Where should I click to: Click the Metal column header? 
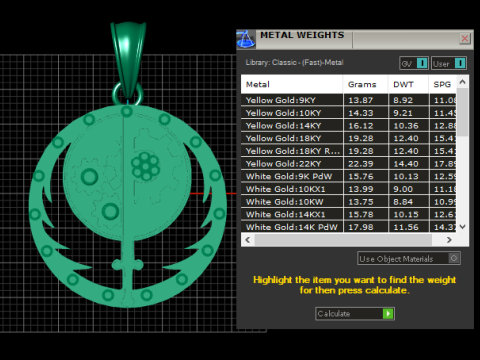point(292,84)
